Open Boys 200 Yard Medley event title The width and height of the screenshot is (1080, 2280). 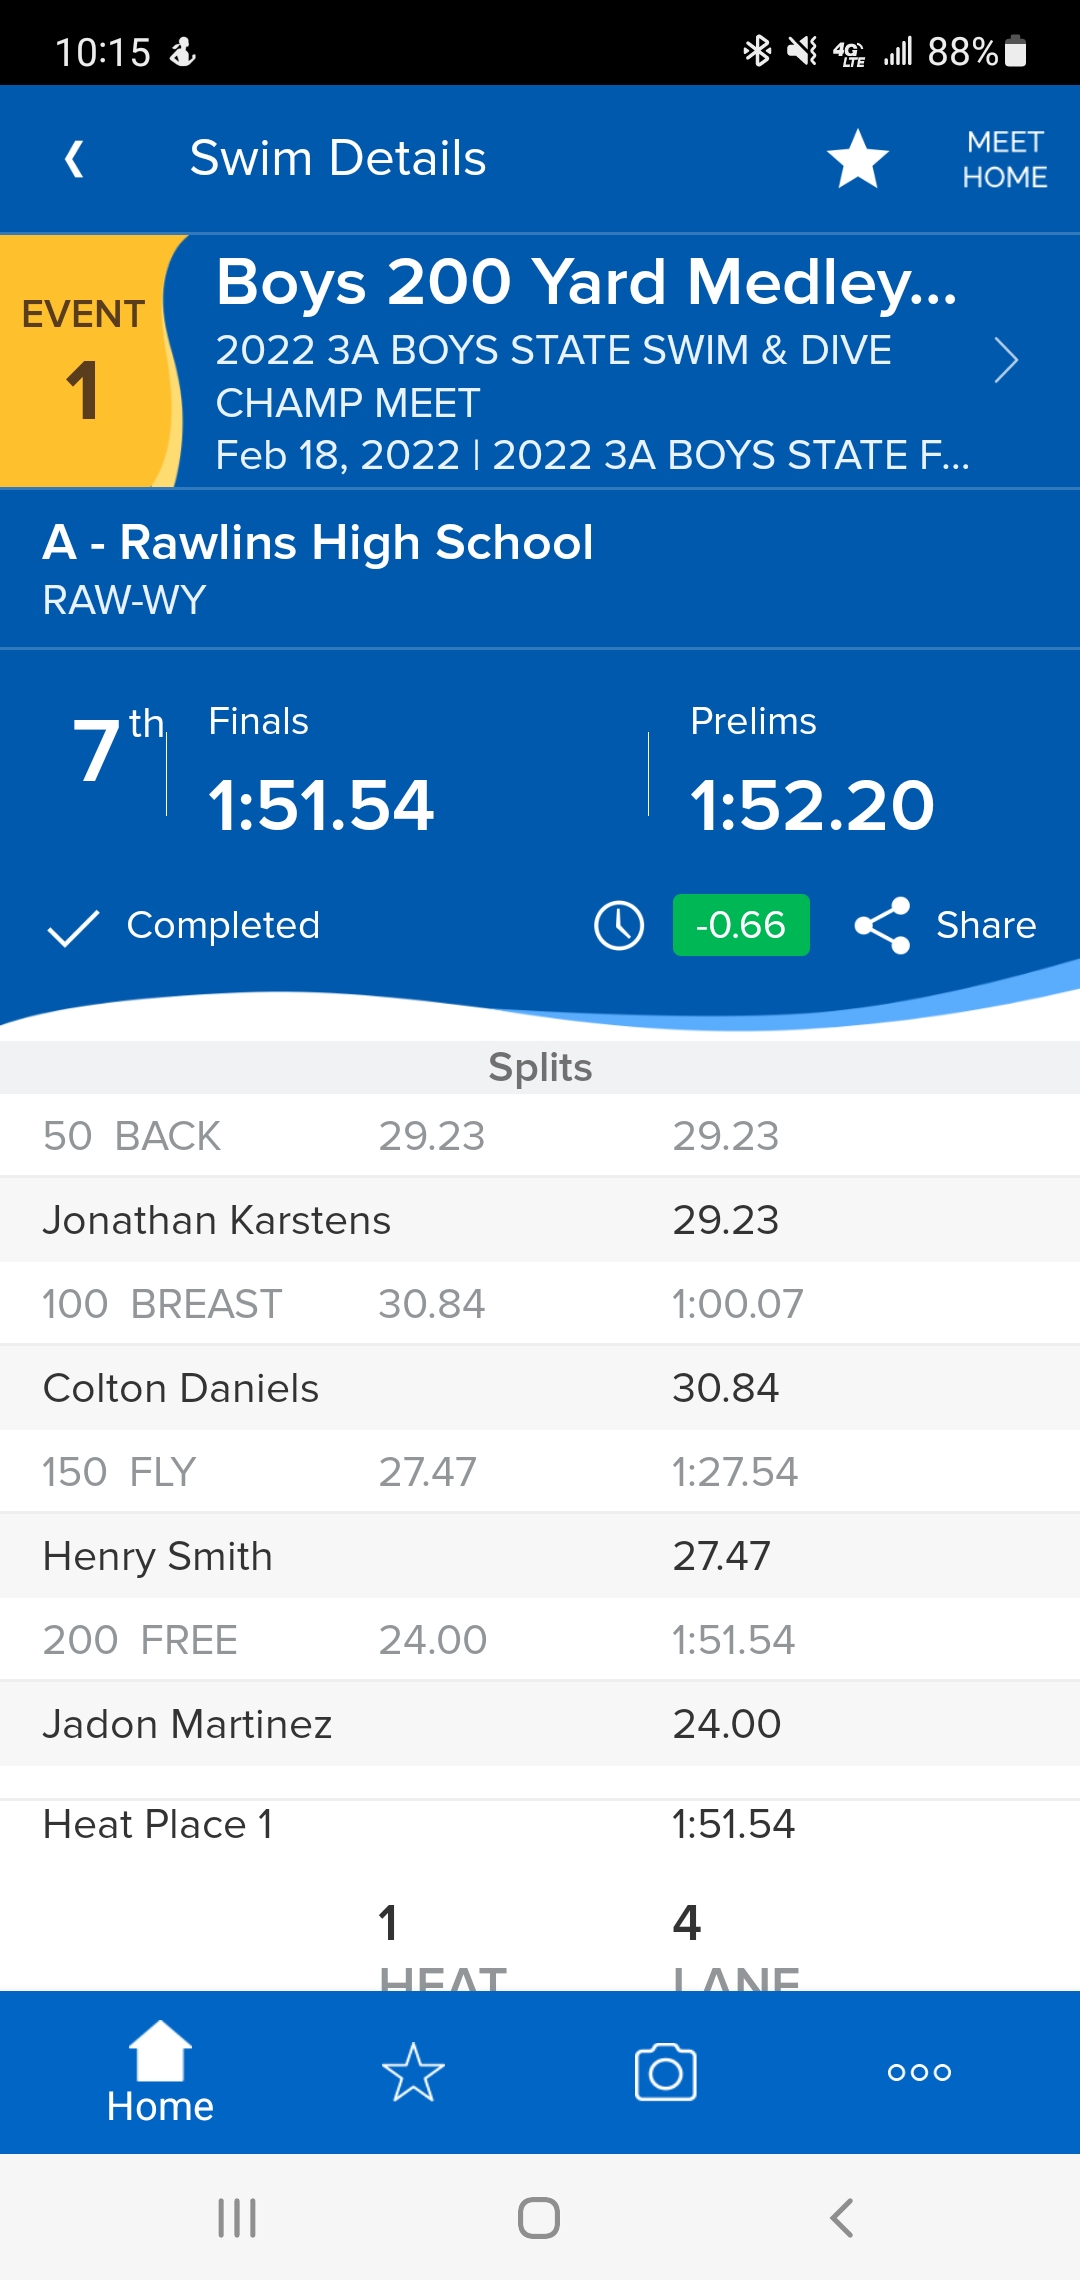point(586,282)
